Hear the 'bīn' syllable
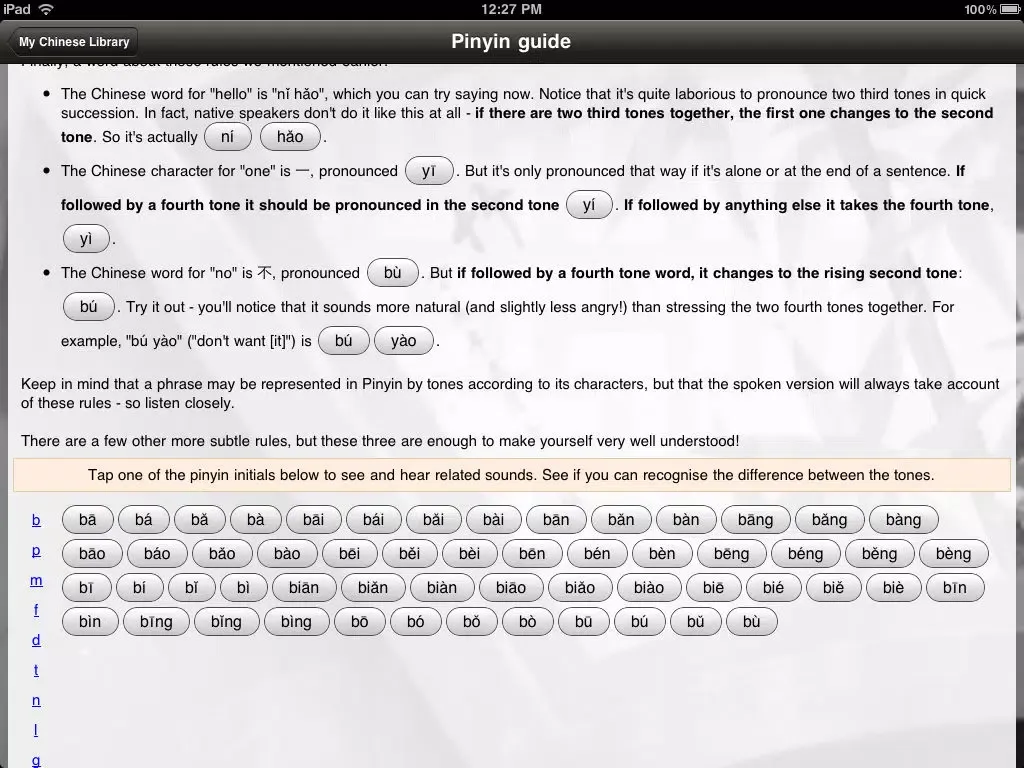Screen dimensions: 1024x768 pyautogui.click(x=955, y=587)
